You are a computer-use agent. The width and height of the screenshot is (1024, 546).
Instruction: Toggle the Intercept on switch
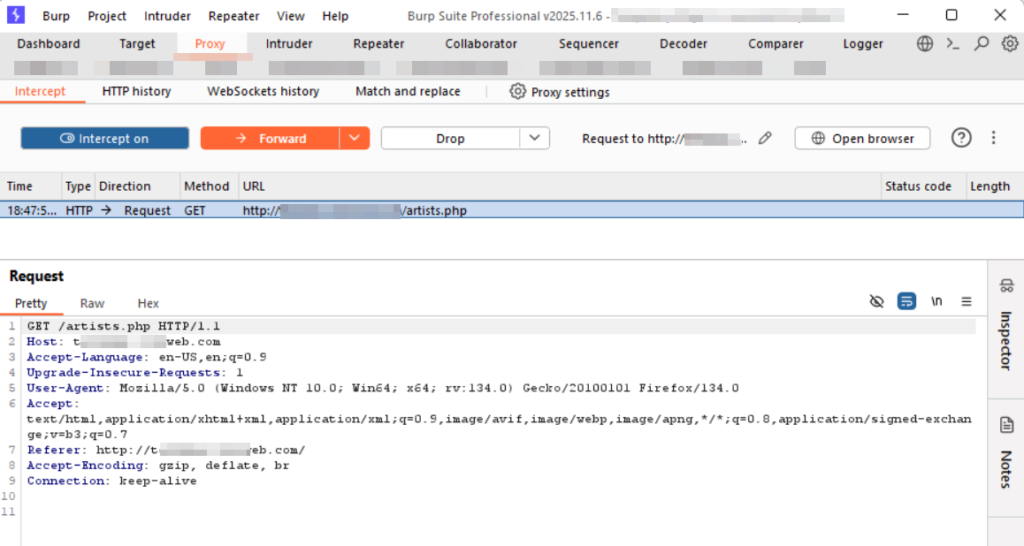coord(104,139)
